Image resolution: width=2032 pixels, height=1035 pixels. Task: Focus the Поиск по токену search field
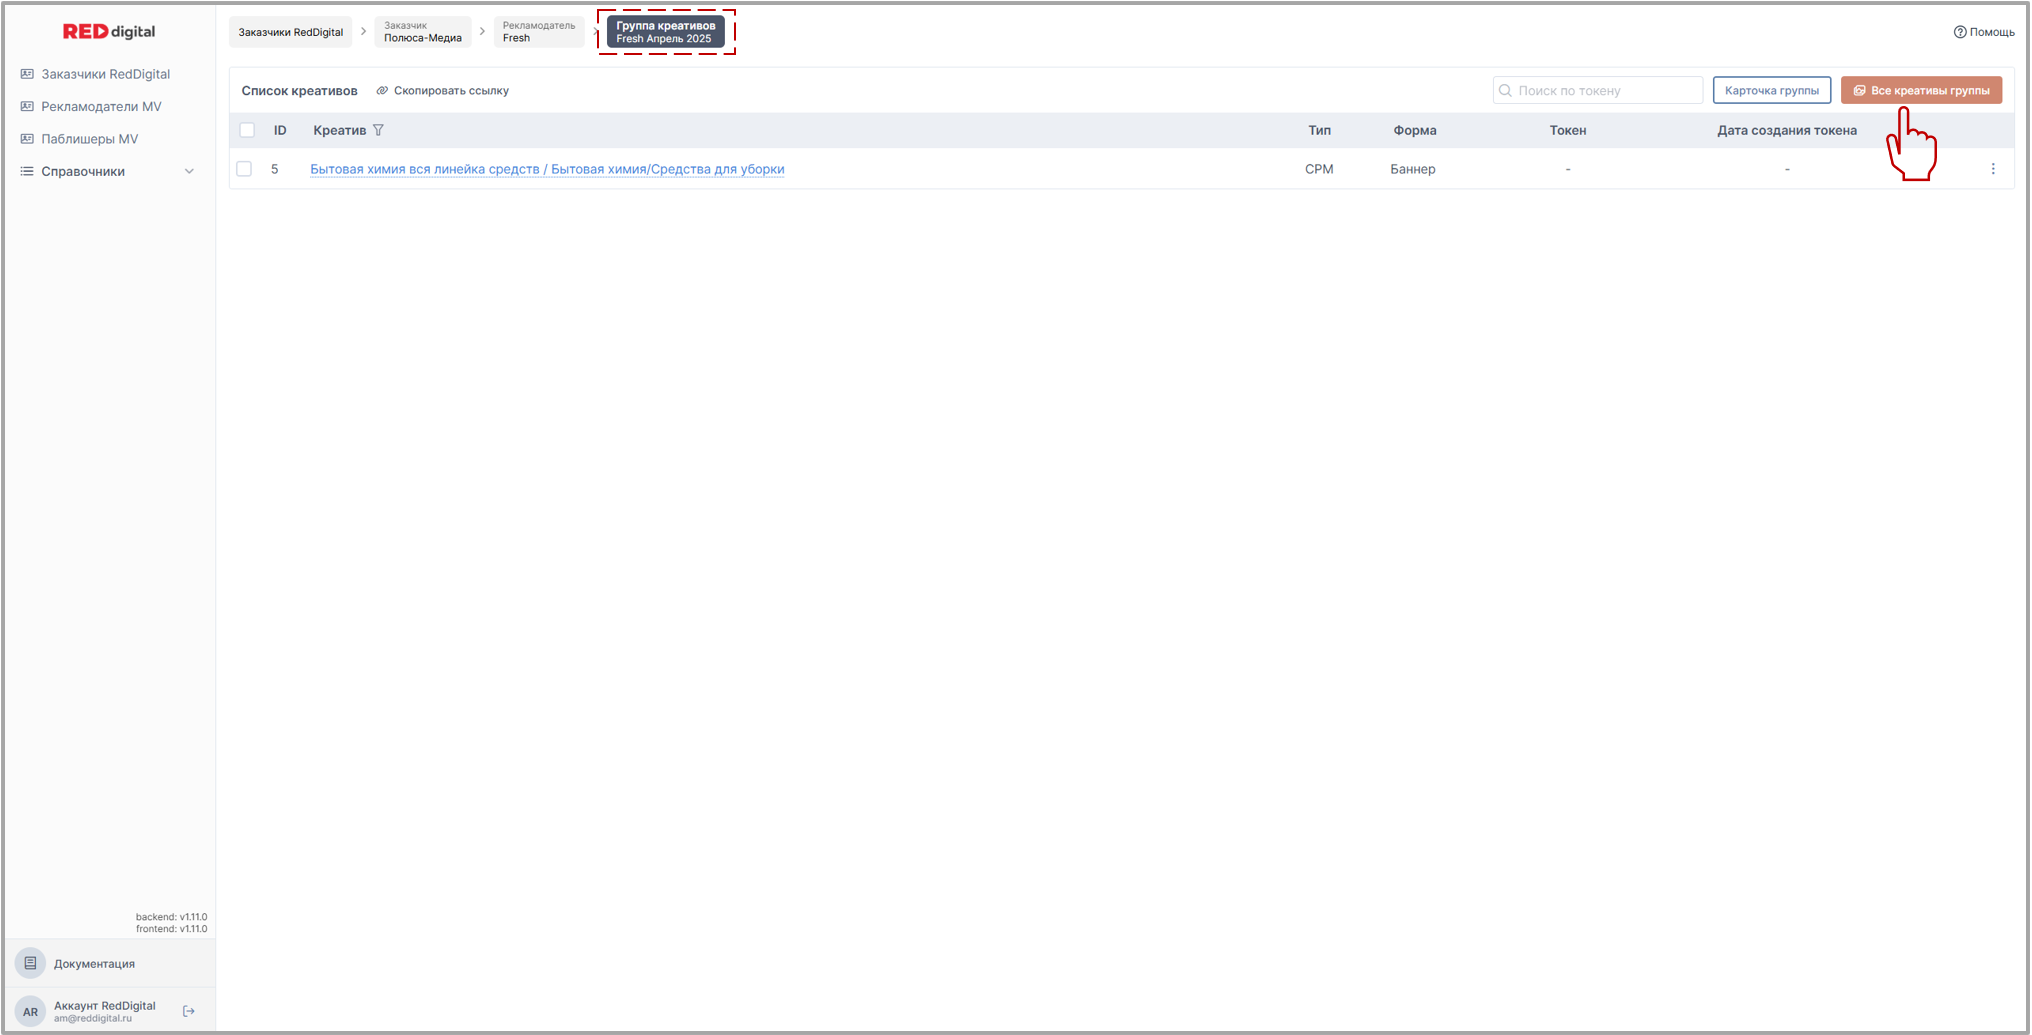pyautogui.click(x=1606, y=91)
